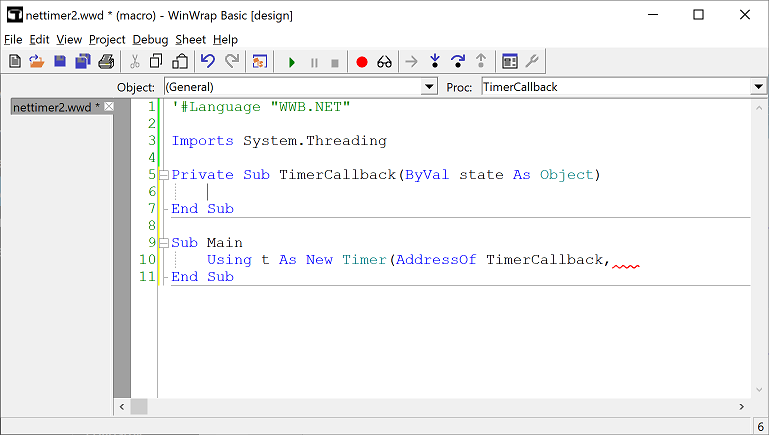This screenshot has width=769, height=435.
Task: Open a file with the folder icon
Action: pos(36,62)
